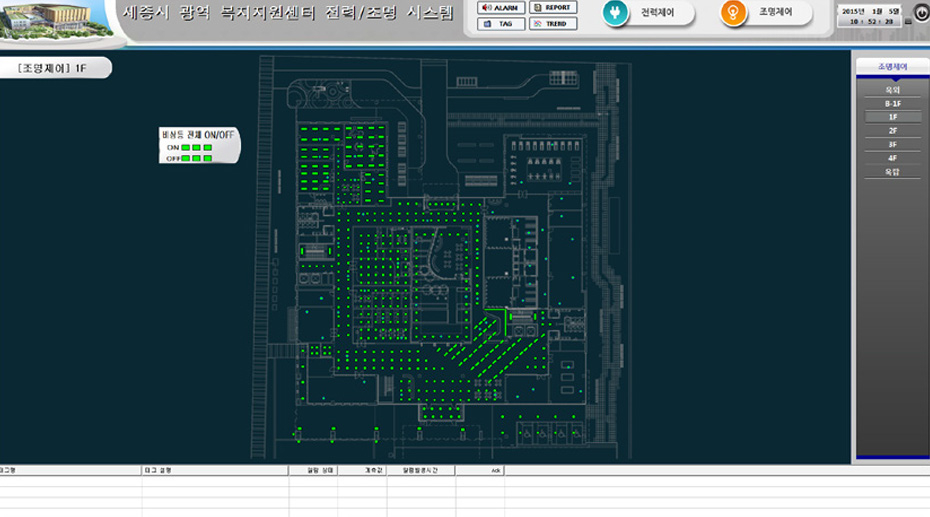Image resolution: width=930 pixels, height=517 pixels.
Task: Turn ON the first emergency light group
Action: pyautogui.click(x=185, y=147)
